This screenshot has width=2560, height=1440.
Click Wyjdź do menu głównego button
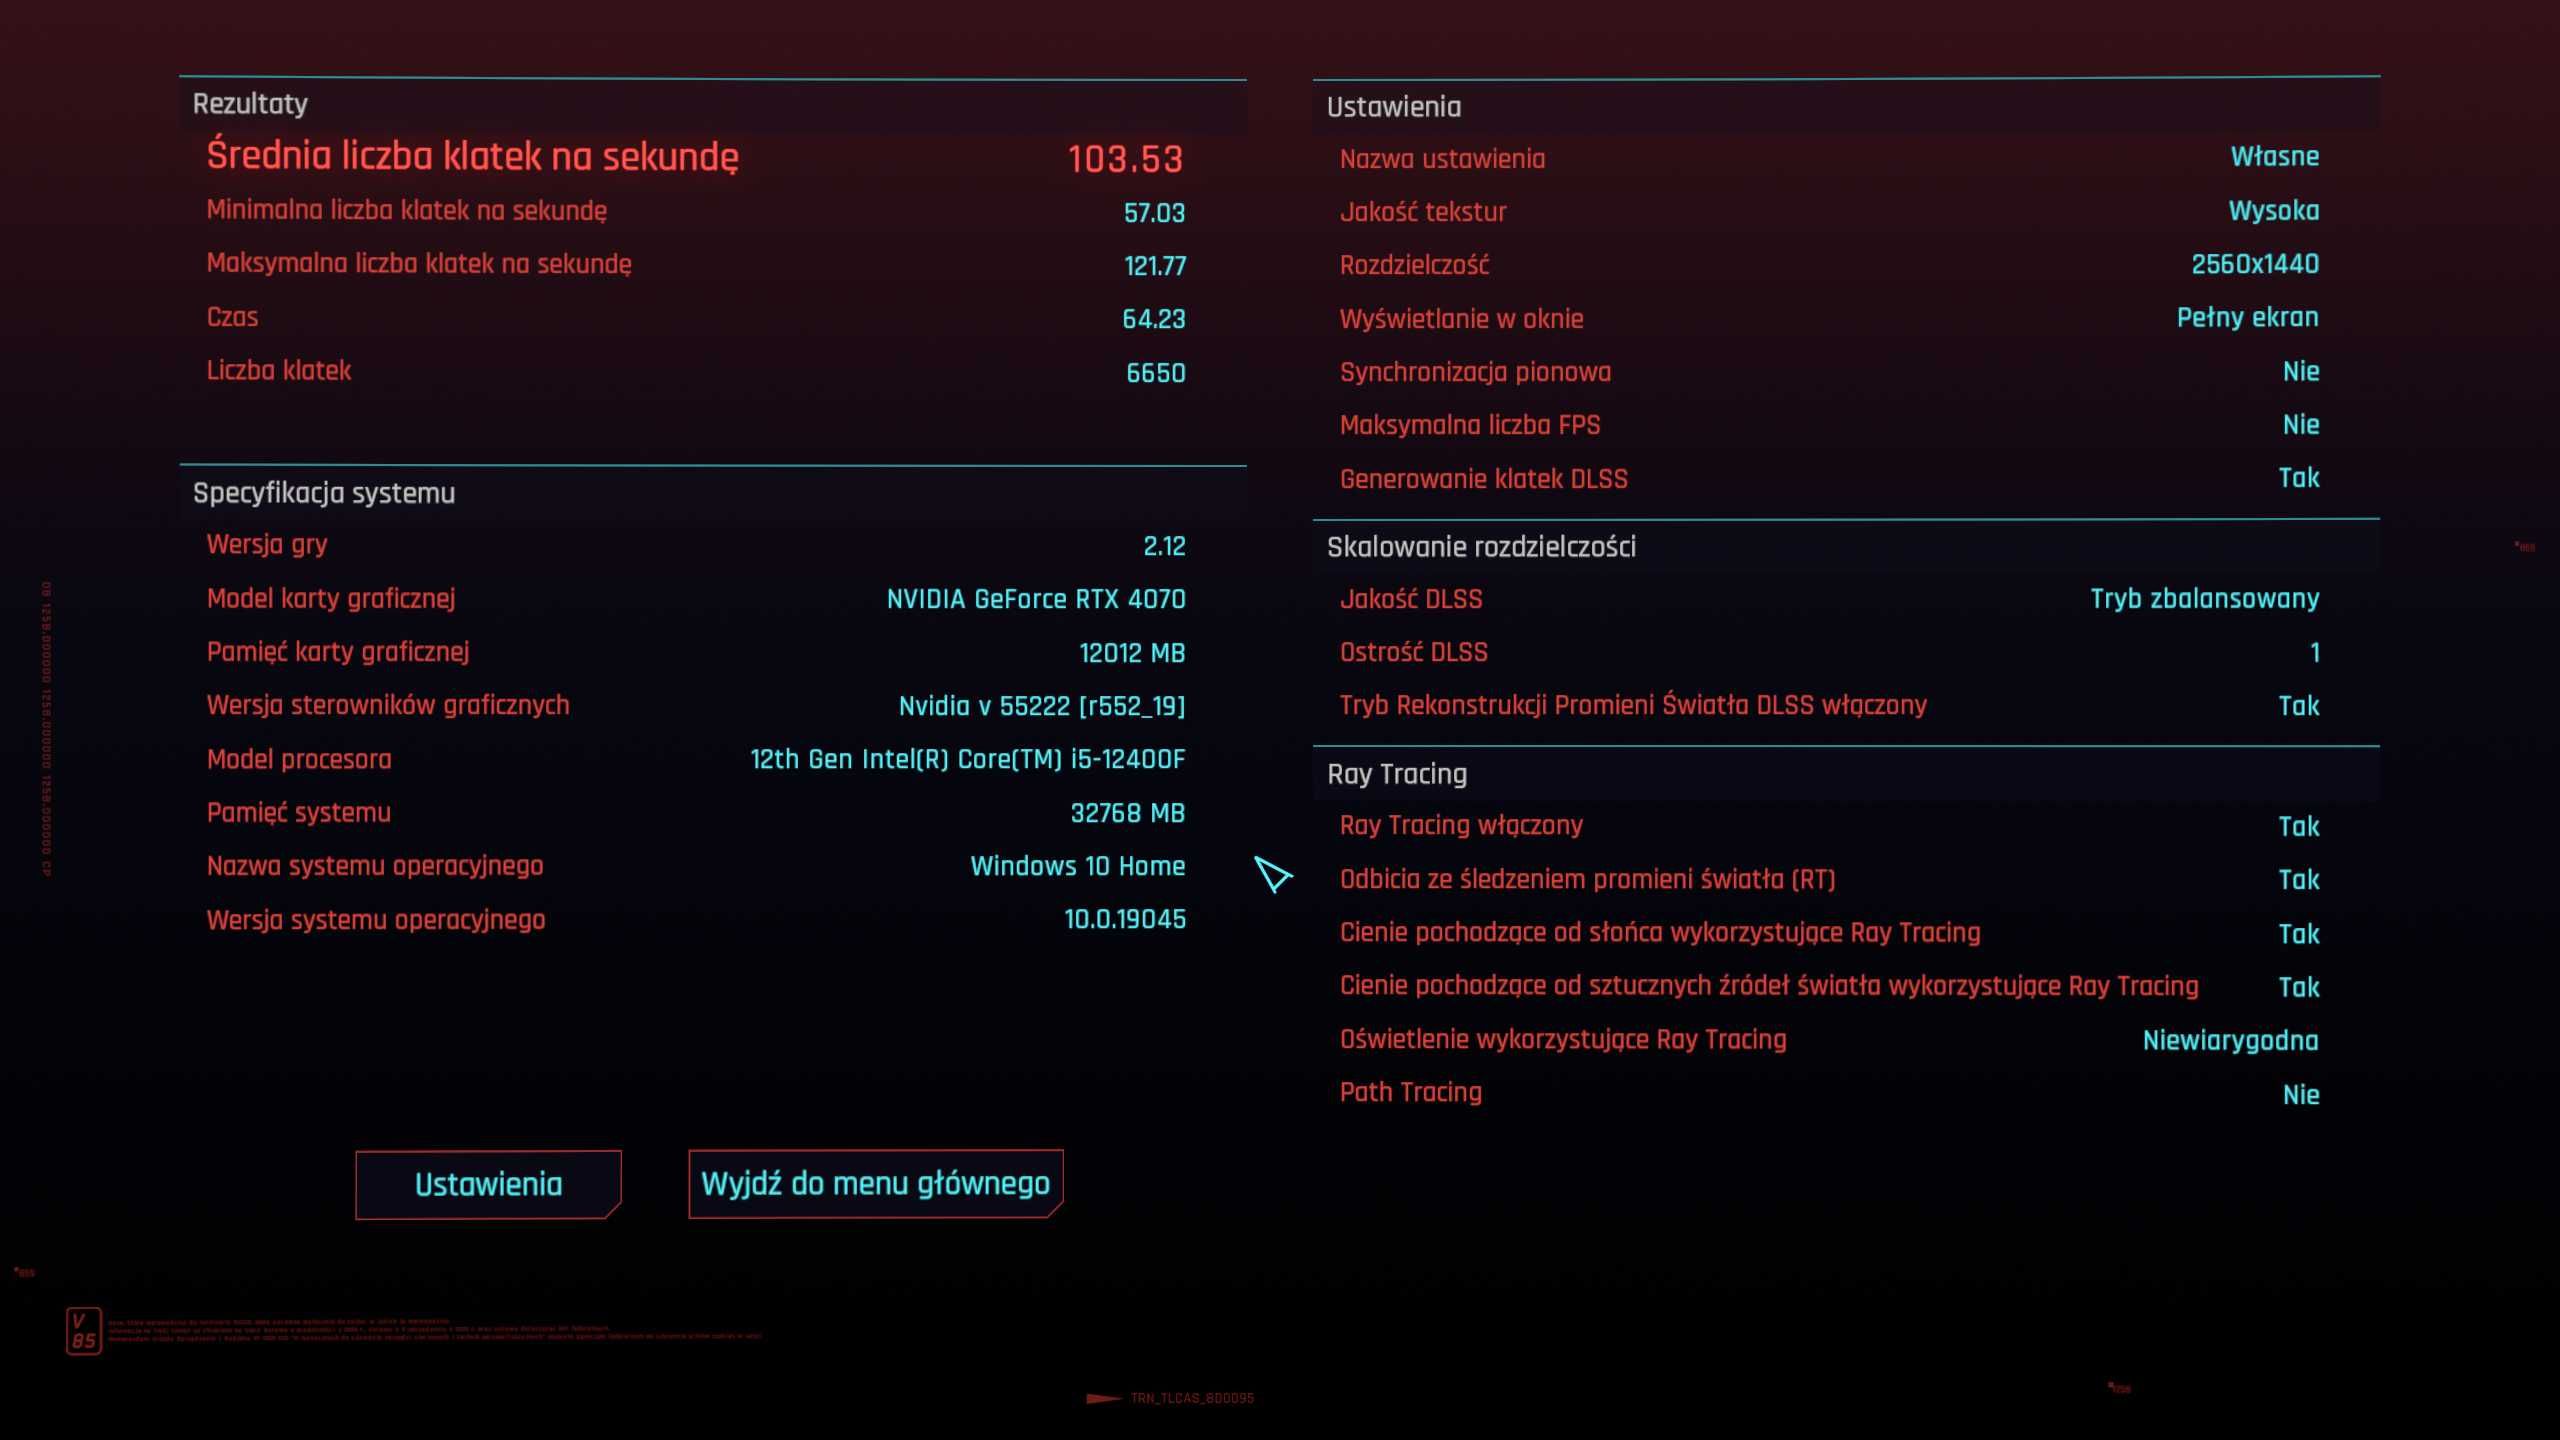[x=876, y=1182]
